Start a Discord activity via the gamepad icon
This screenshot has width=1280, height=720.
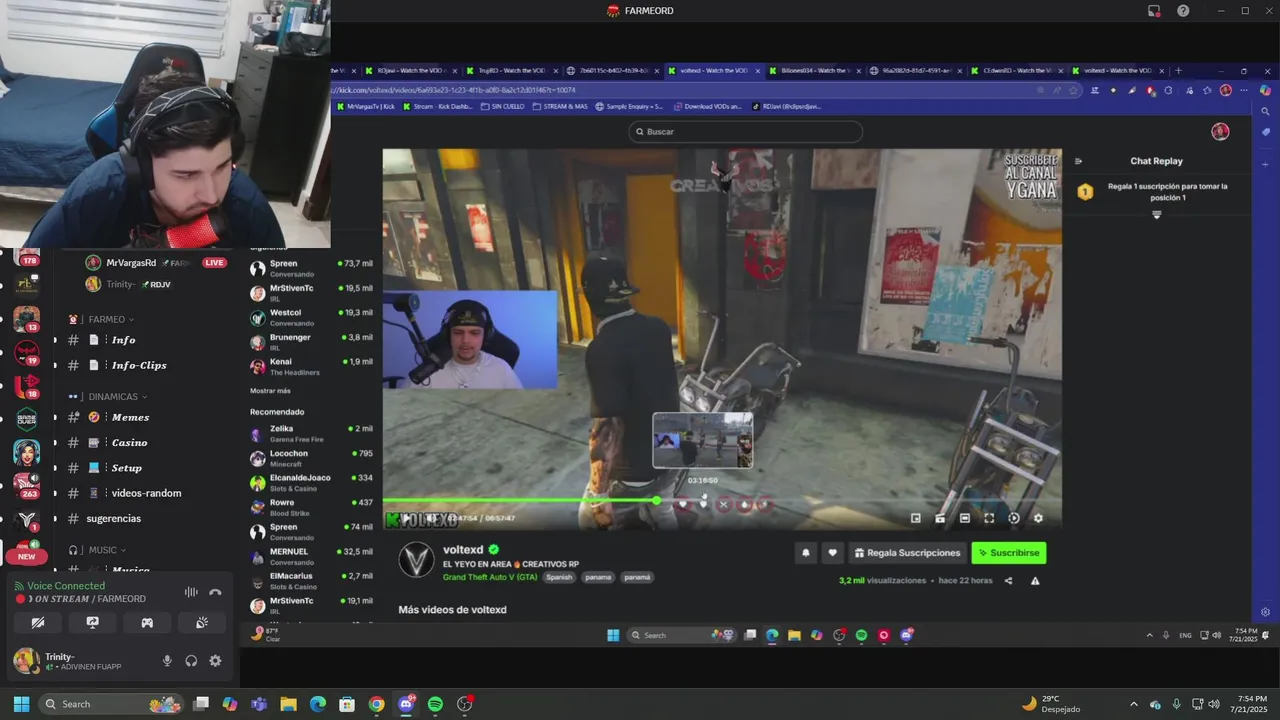point(147,622)
